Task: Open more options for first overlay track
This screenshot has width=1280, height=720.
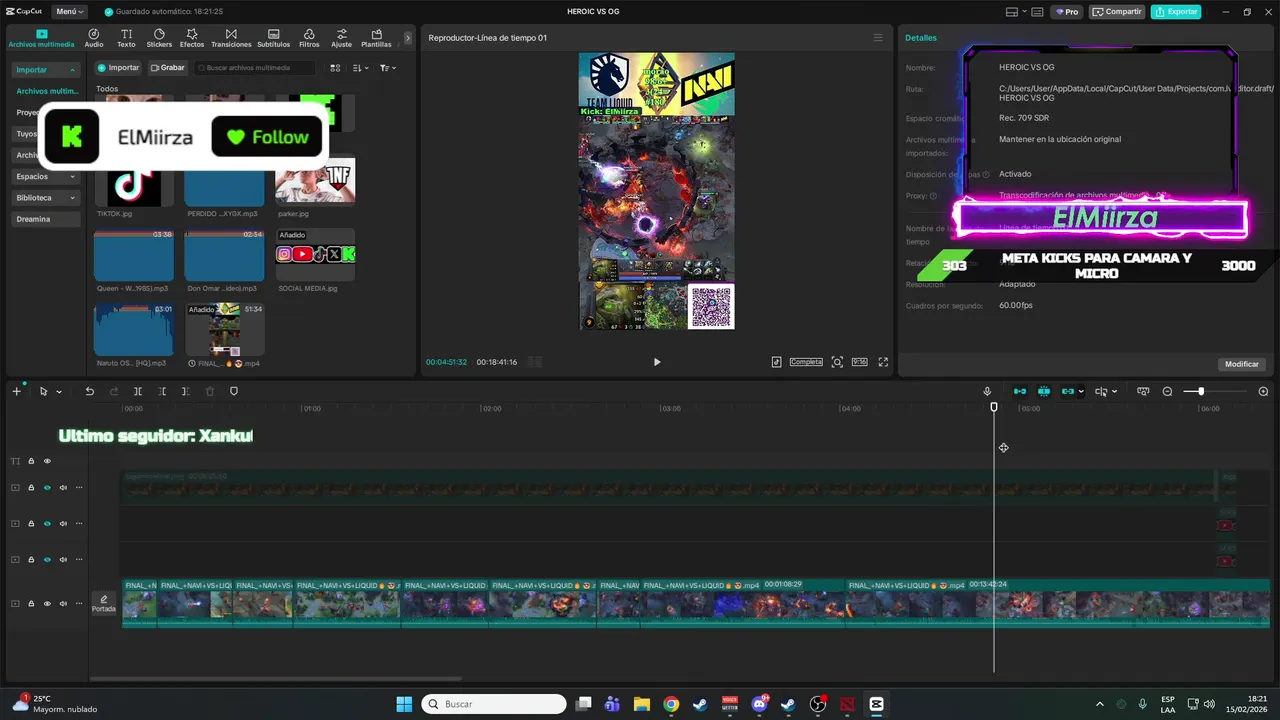Action: [x=79, y=487]
